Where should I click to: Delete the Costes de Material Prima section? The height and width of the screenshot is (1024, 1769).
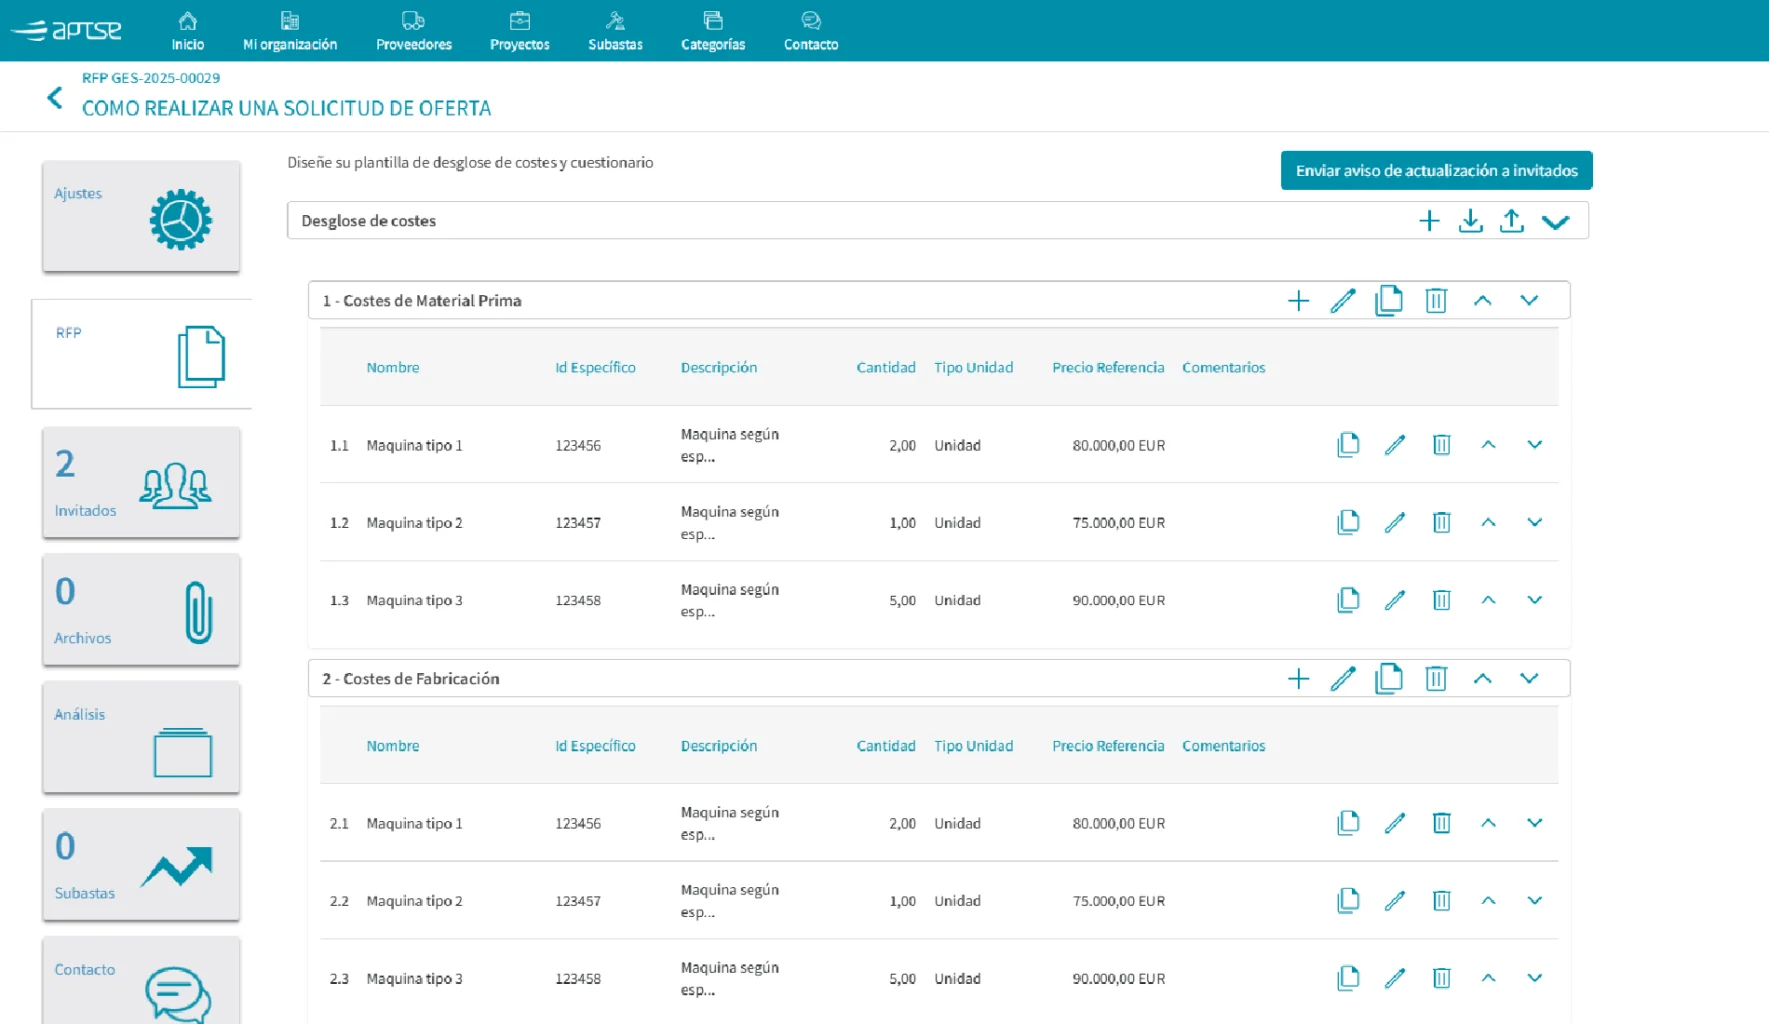point(1437,299)
